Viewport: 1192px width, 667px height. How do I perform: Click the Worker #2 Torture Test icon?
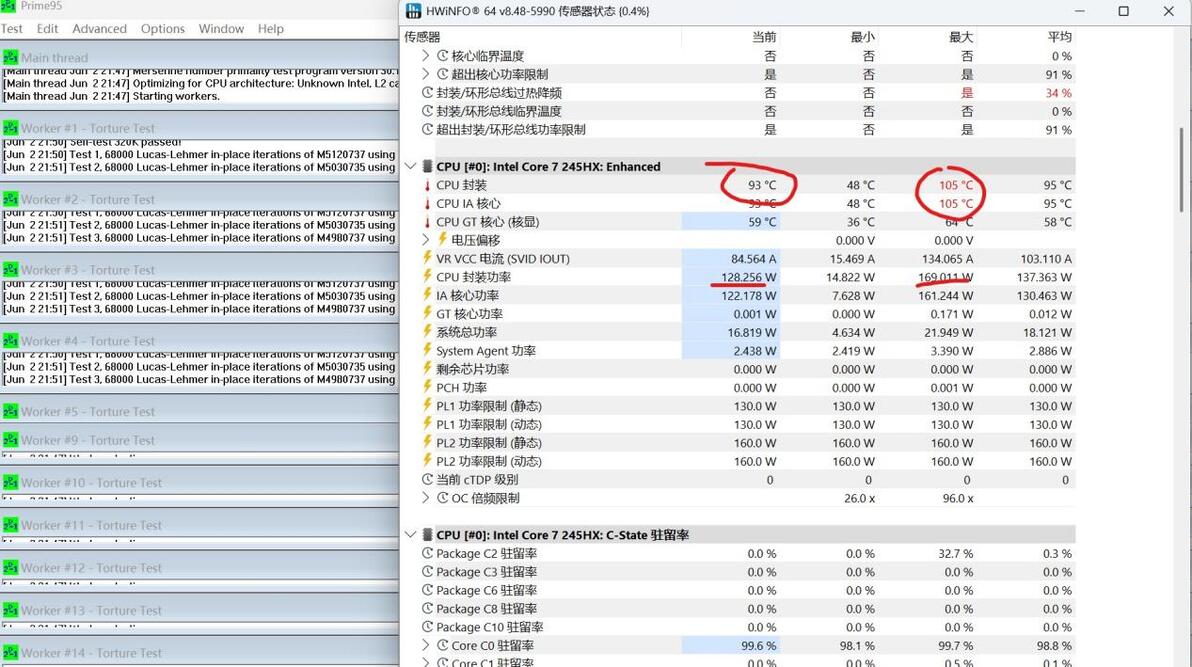[x=10, y=199]
